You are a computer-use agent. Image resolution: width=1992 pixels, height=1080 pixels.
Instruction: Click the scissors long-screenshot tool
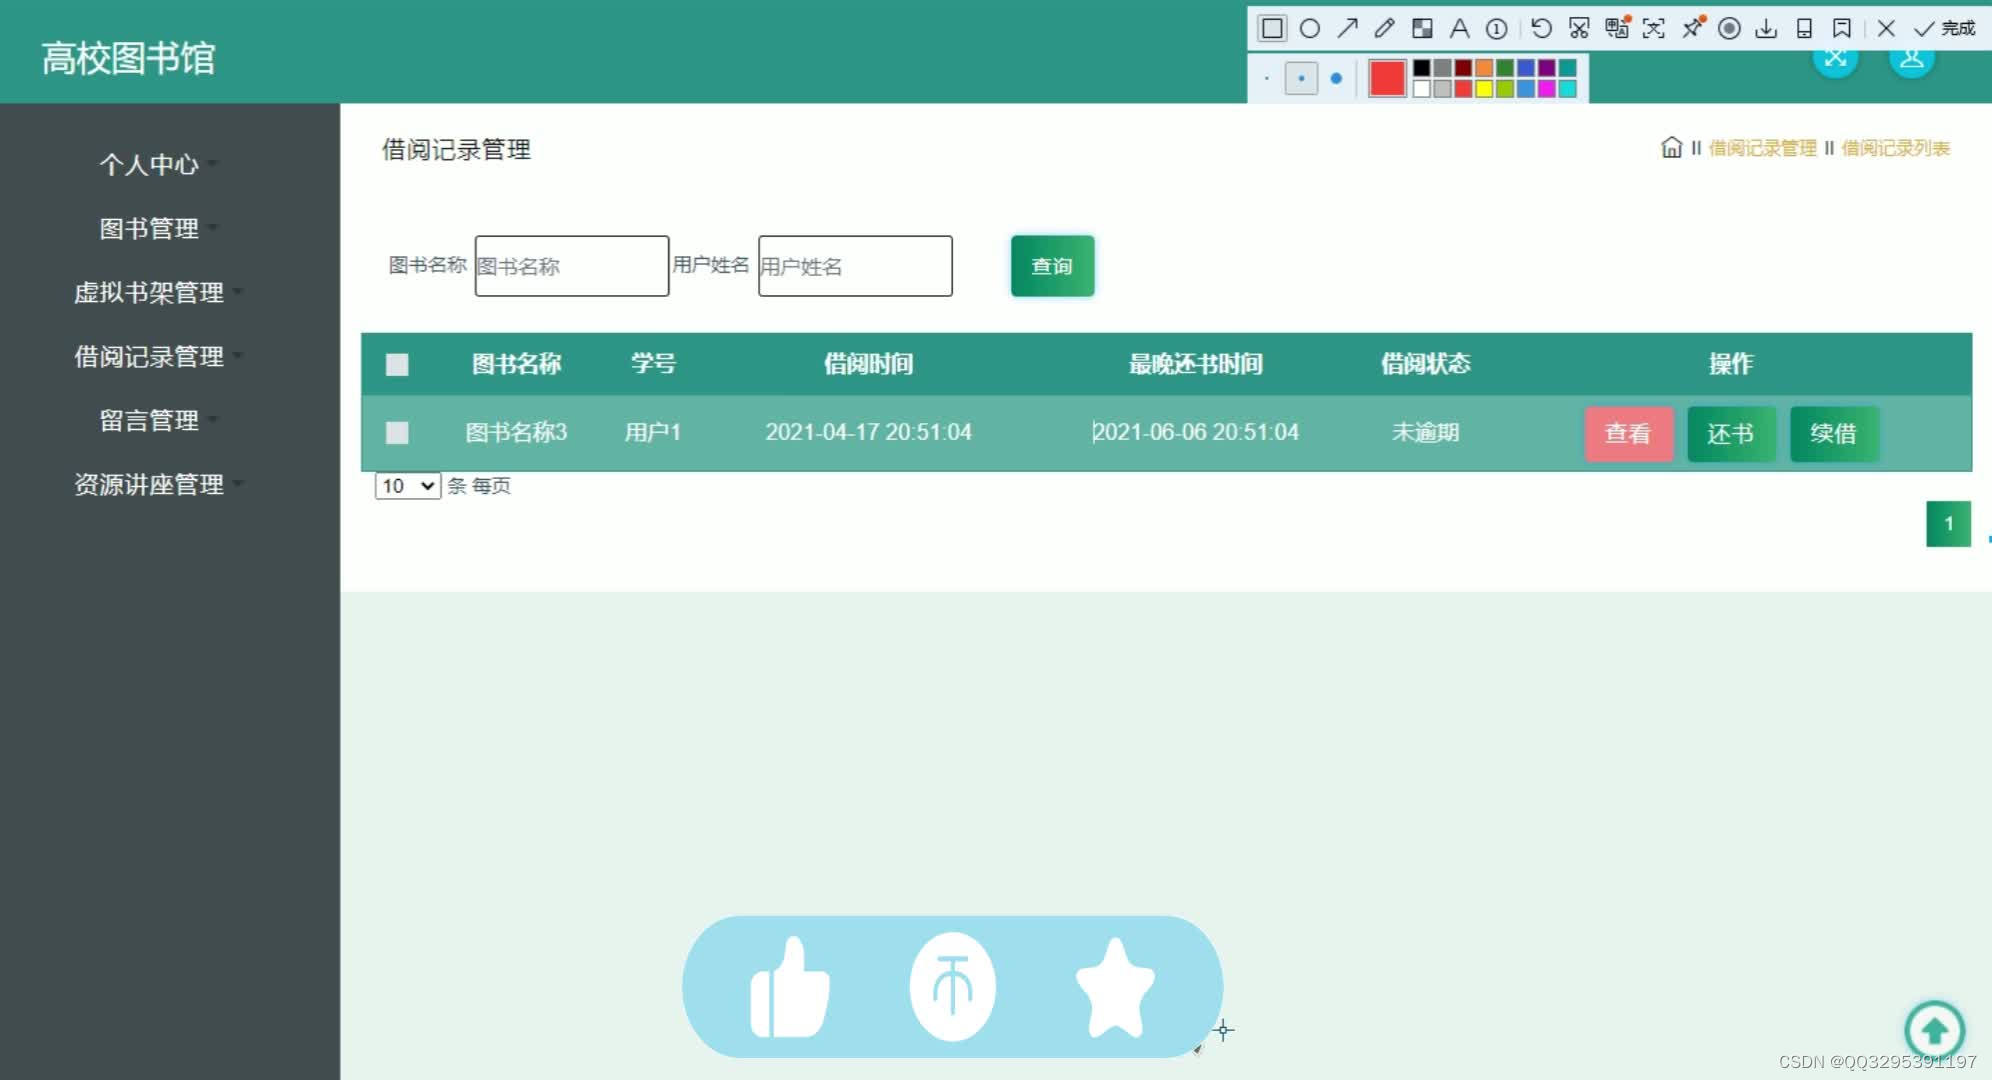[1579, 28]
